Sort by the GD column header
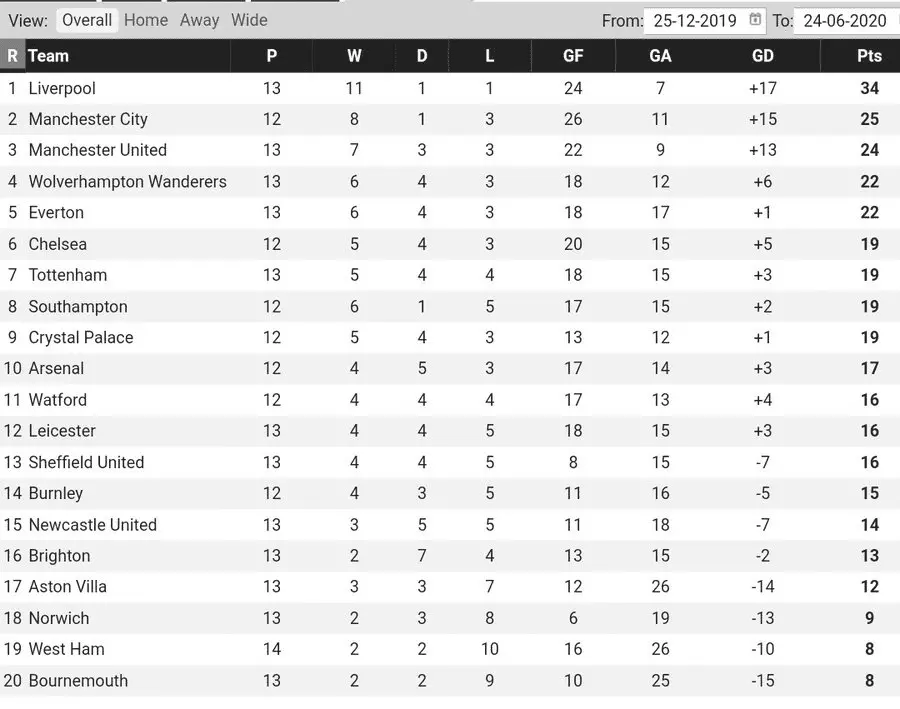The height and width of the screenshot is (709, 900). (762, 56)
